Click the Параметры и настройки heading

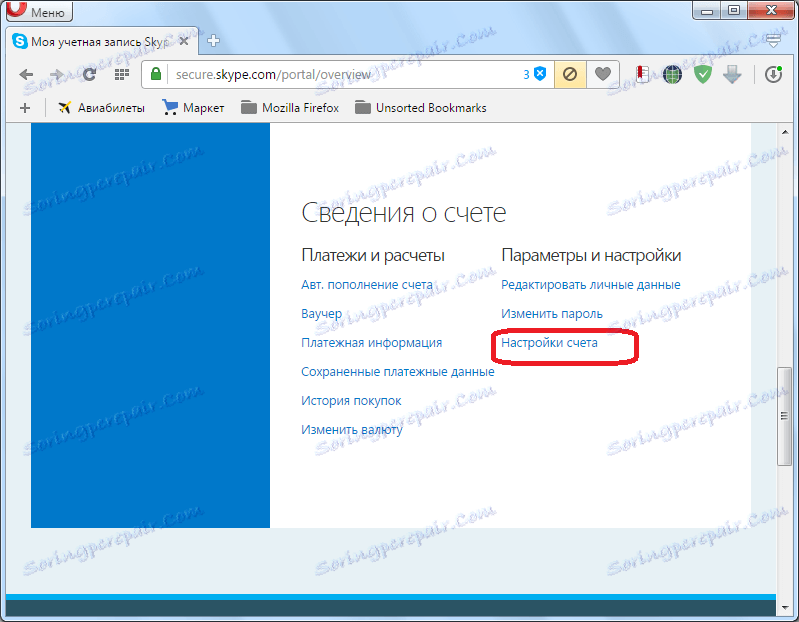click(x=591, y=255)
